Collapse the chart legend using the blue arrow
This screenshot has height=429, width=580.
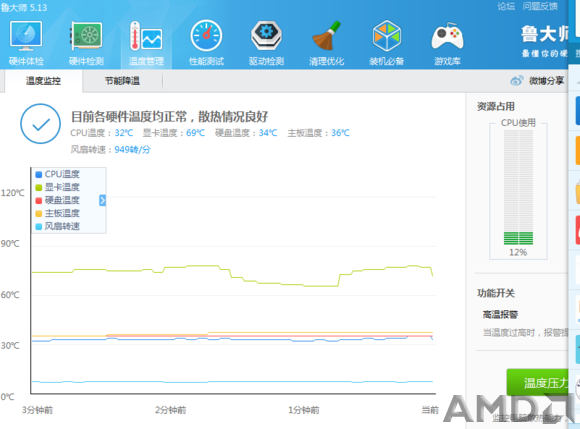click(102, 200)
